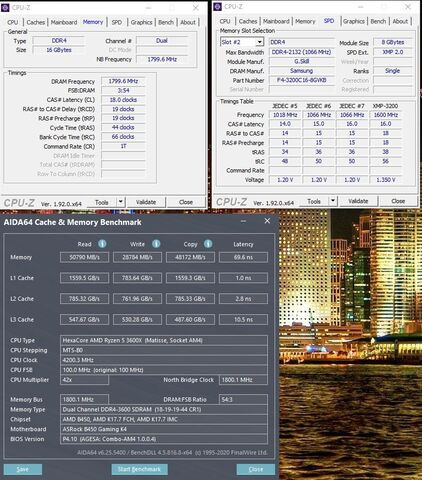
Task: Open Graphics tab in right CPU-Z
Action: click(x=354, y=21)
